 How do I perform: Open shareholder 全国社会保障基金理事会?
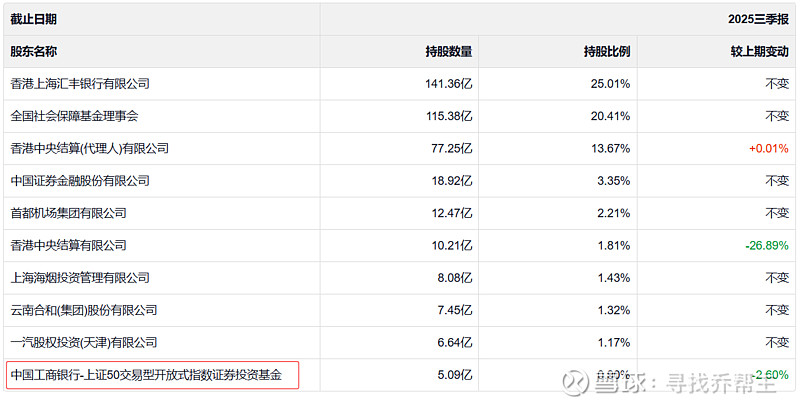tap(74, 116)
